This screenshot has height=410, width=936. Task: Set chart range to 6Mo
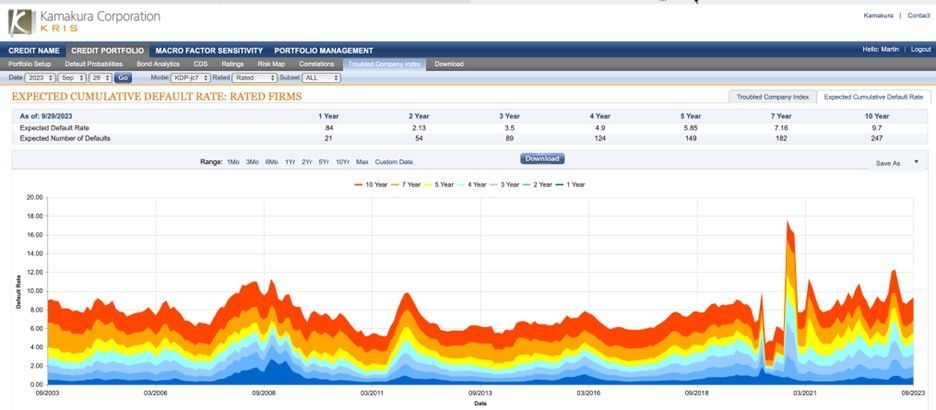[x=272, y=162]
